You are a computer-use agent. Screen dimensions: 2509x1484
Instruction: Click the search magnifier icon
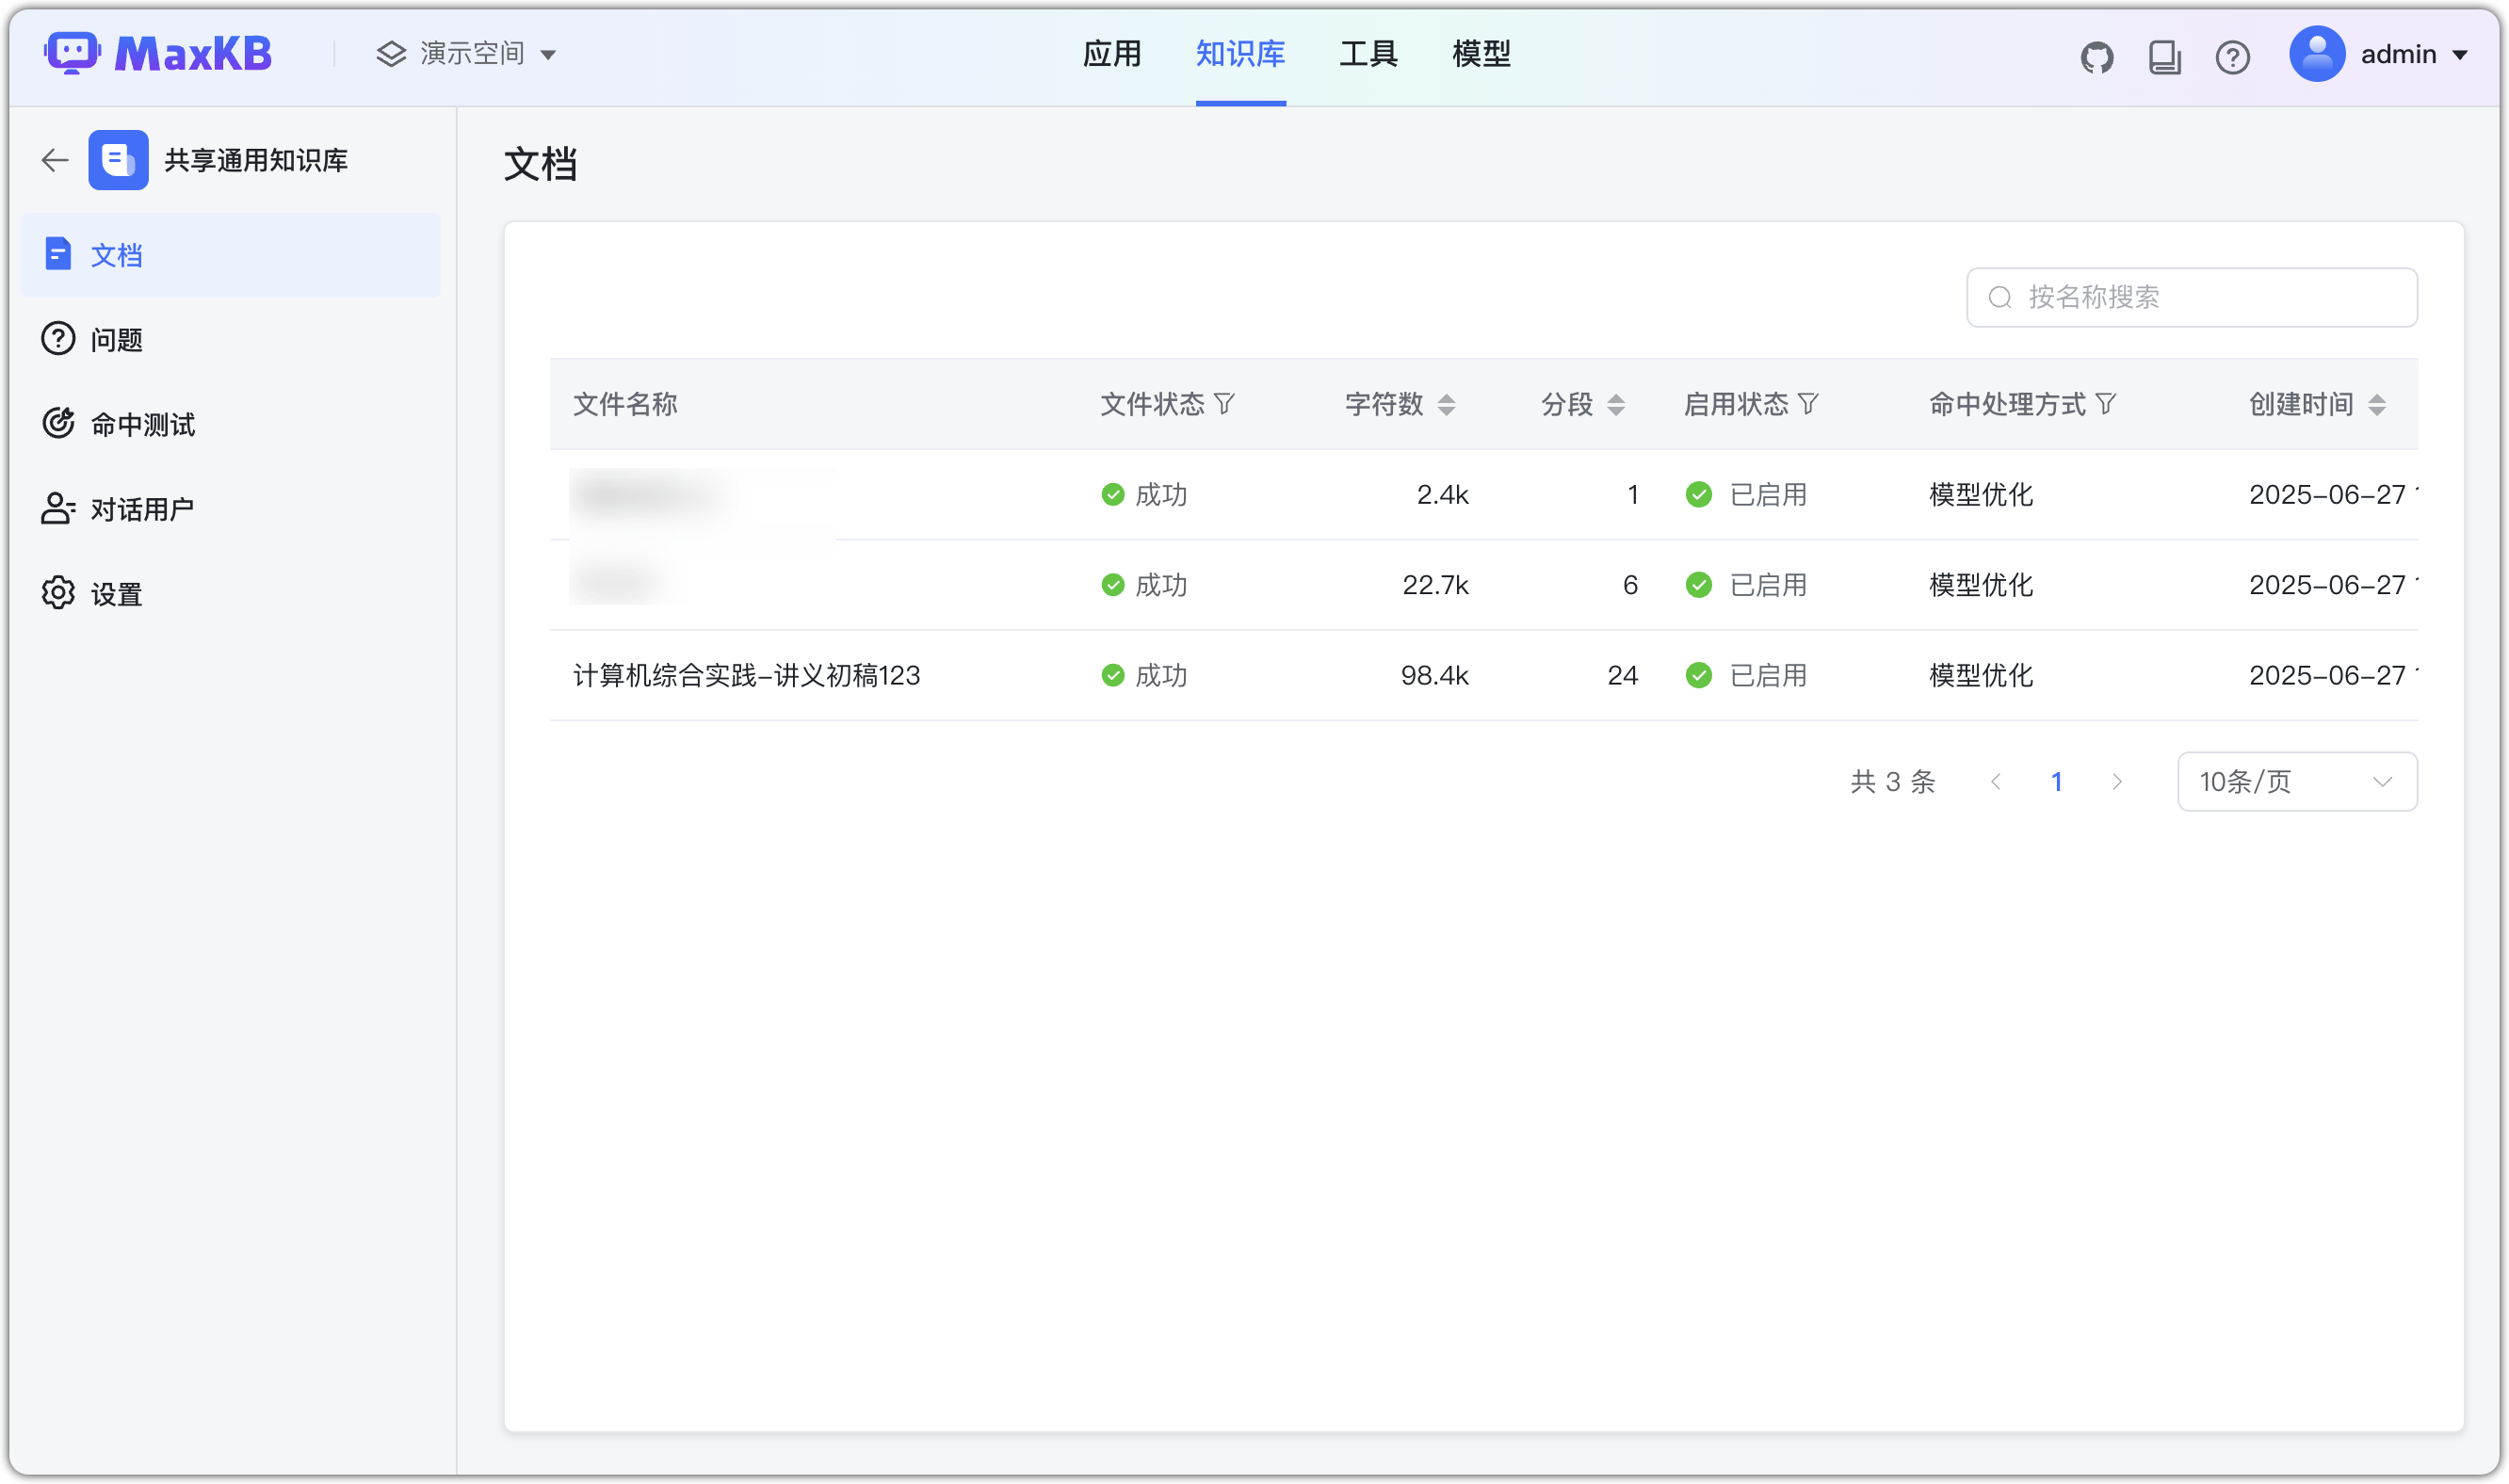tap(1999, 297)
